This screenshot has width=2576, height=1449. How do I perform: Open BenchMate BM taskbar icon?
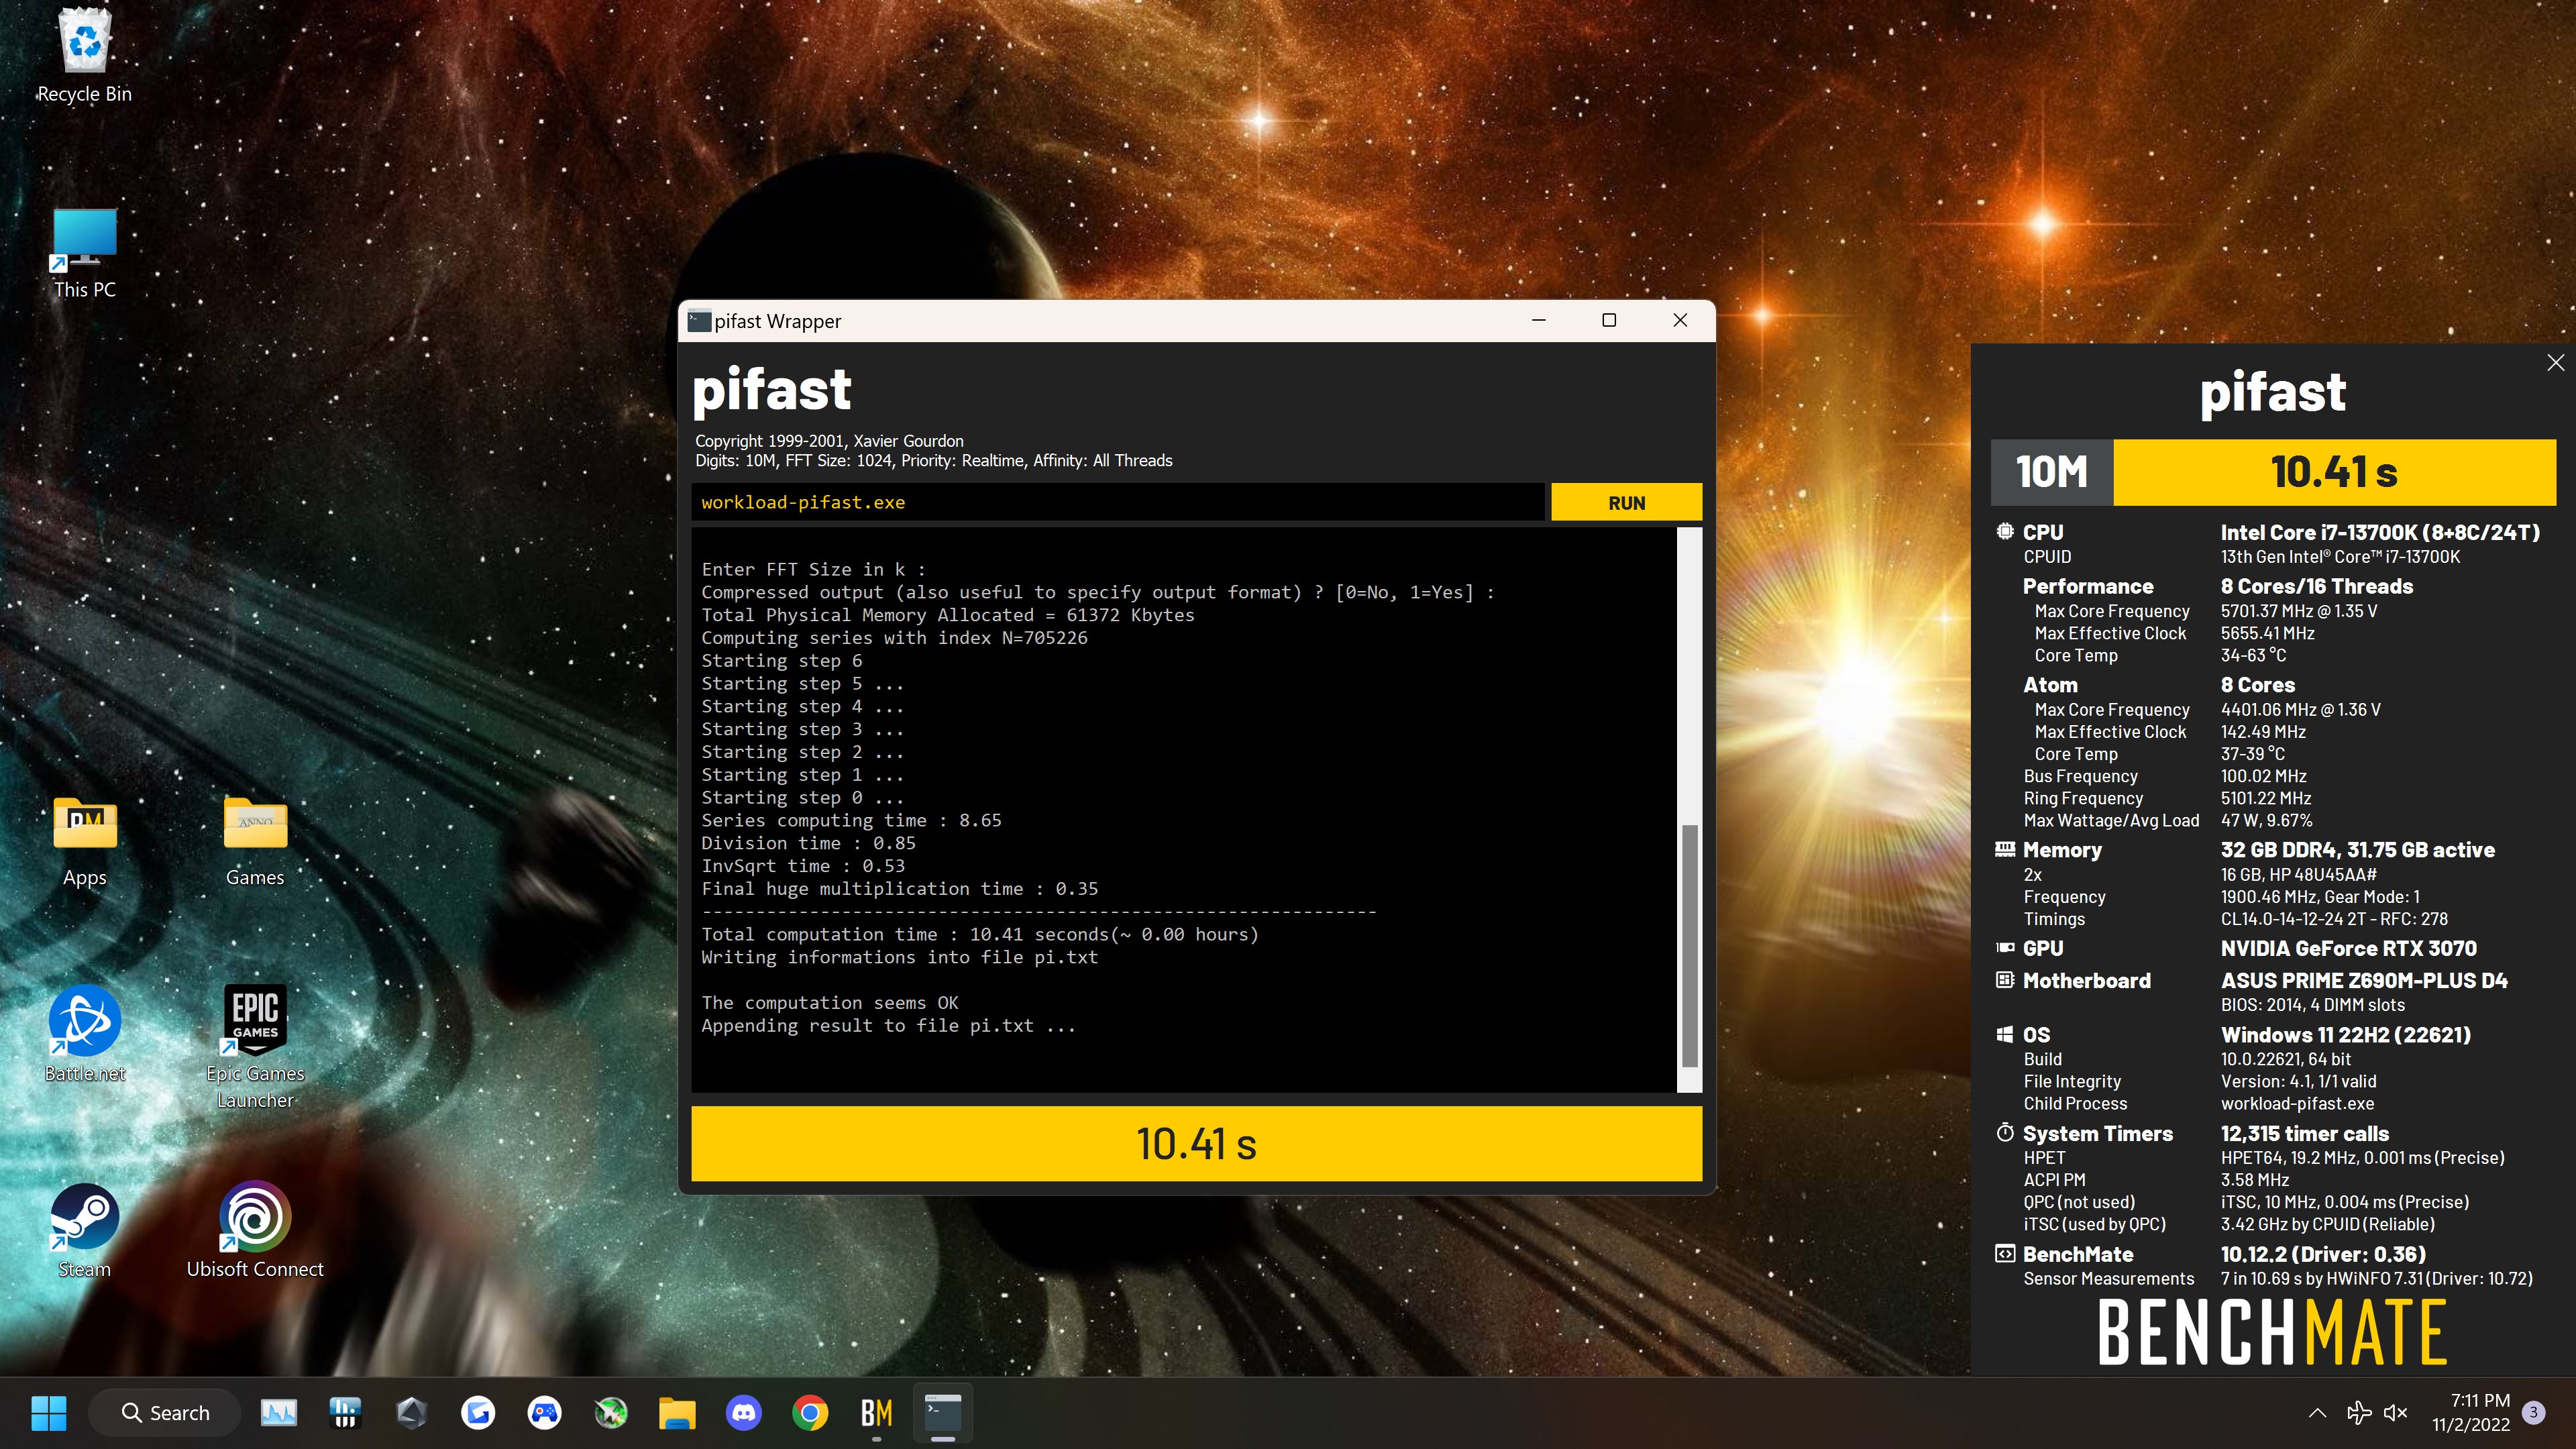click(x=876, y=1413)
